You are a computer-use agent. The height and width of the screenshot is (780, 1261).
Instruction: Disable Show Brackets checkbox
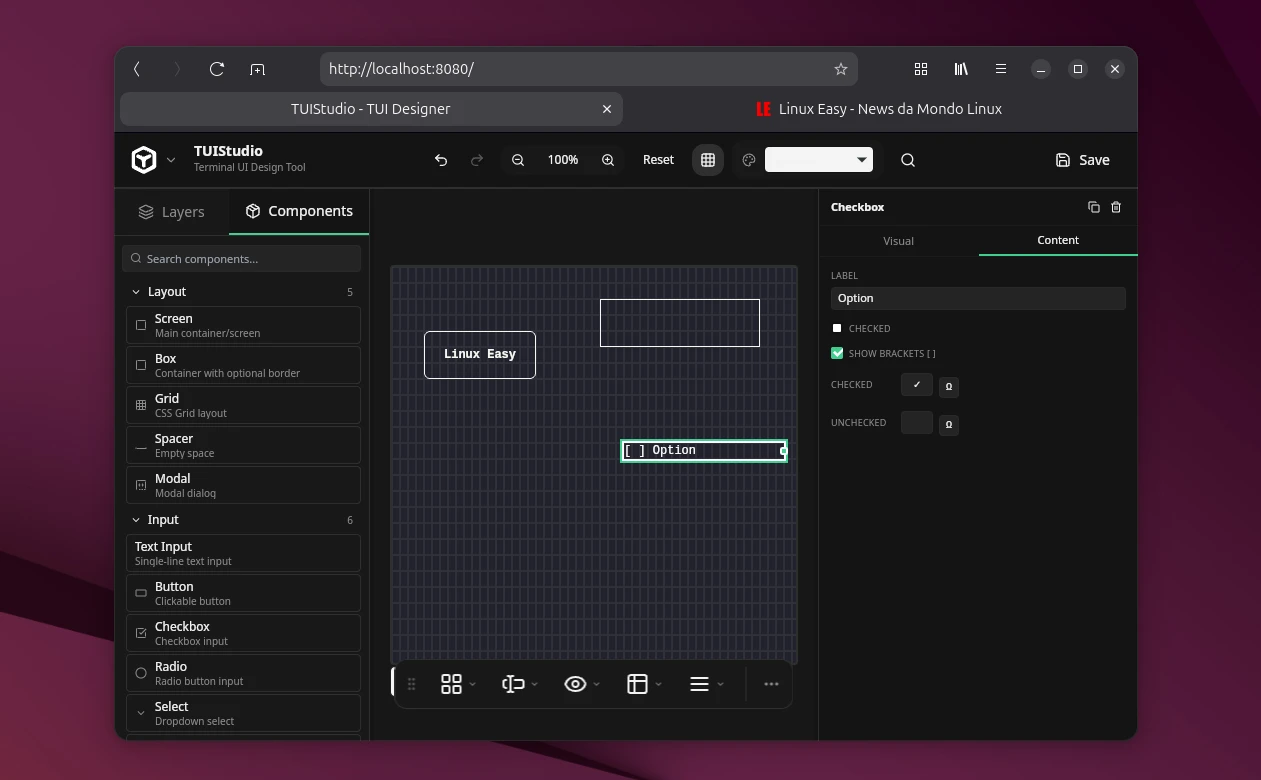(x=837, y=353)
